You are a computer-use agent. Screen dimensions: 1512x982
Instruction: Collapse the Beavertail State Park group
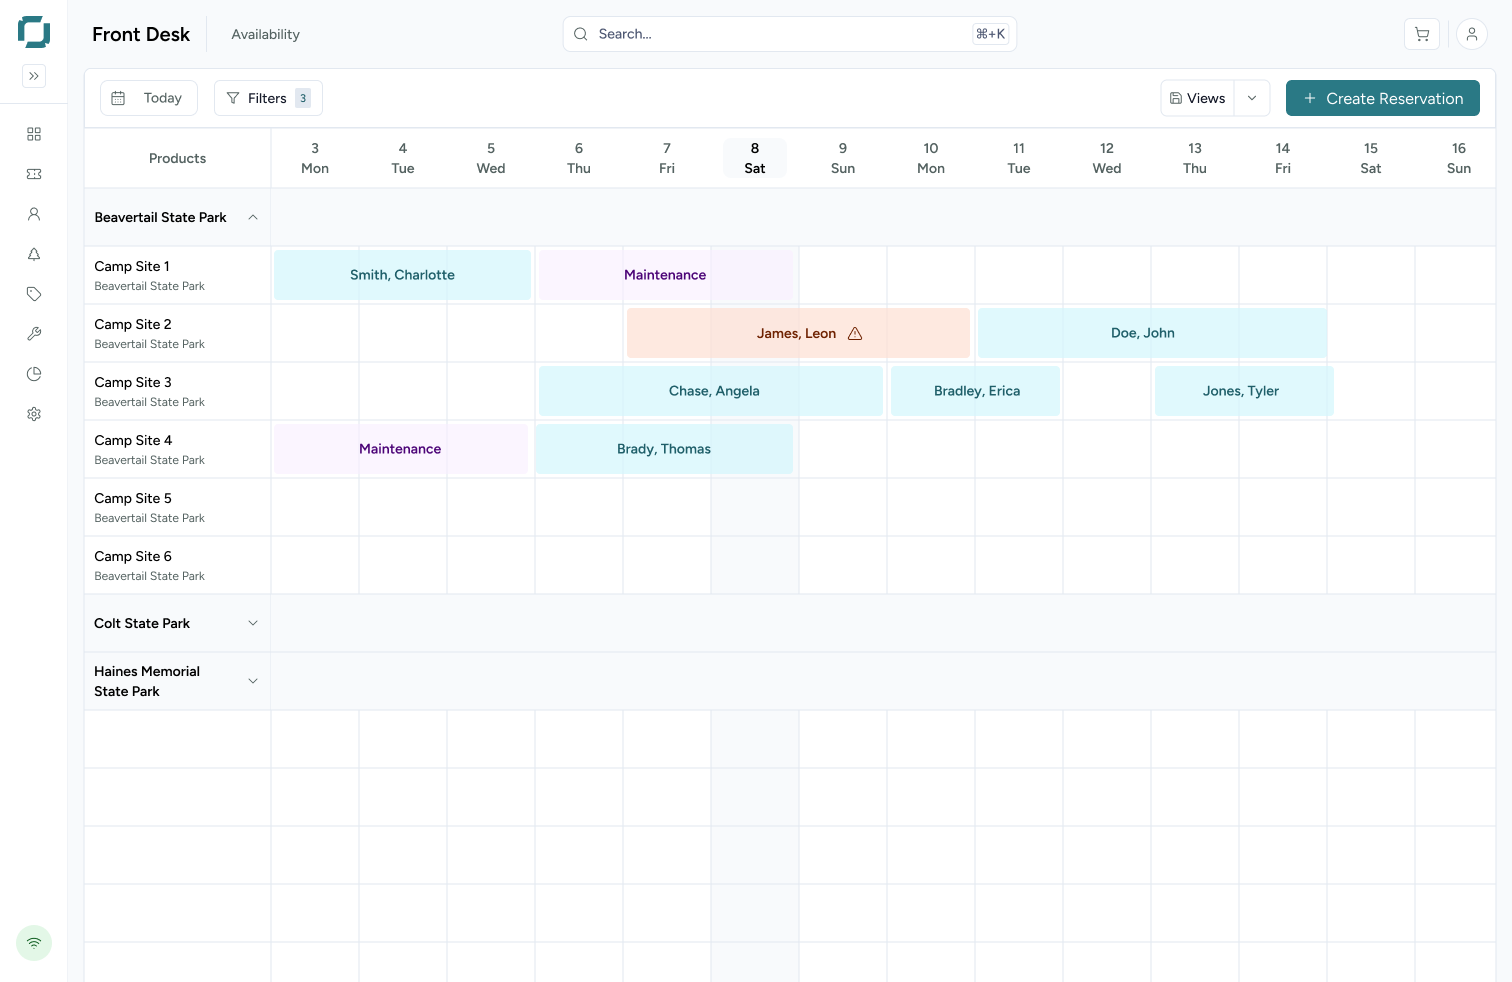click(x=253, y=217)
